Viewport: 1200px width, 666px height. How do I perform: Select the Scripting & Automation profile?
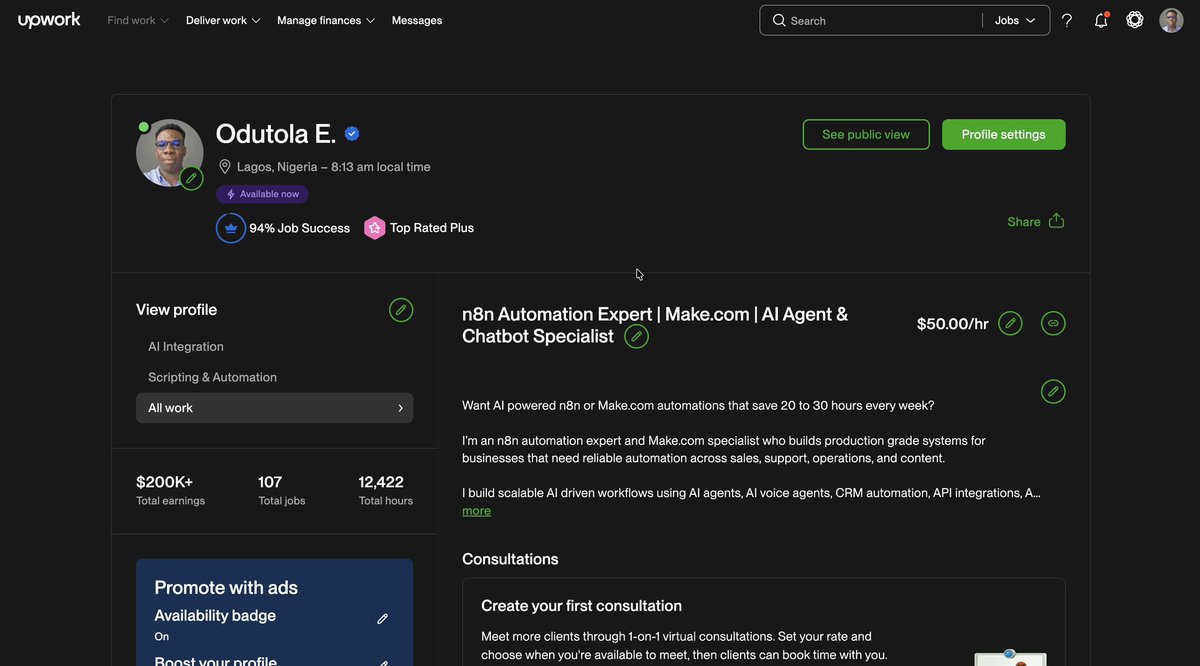[212, 377]
